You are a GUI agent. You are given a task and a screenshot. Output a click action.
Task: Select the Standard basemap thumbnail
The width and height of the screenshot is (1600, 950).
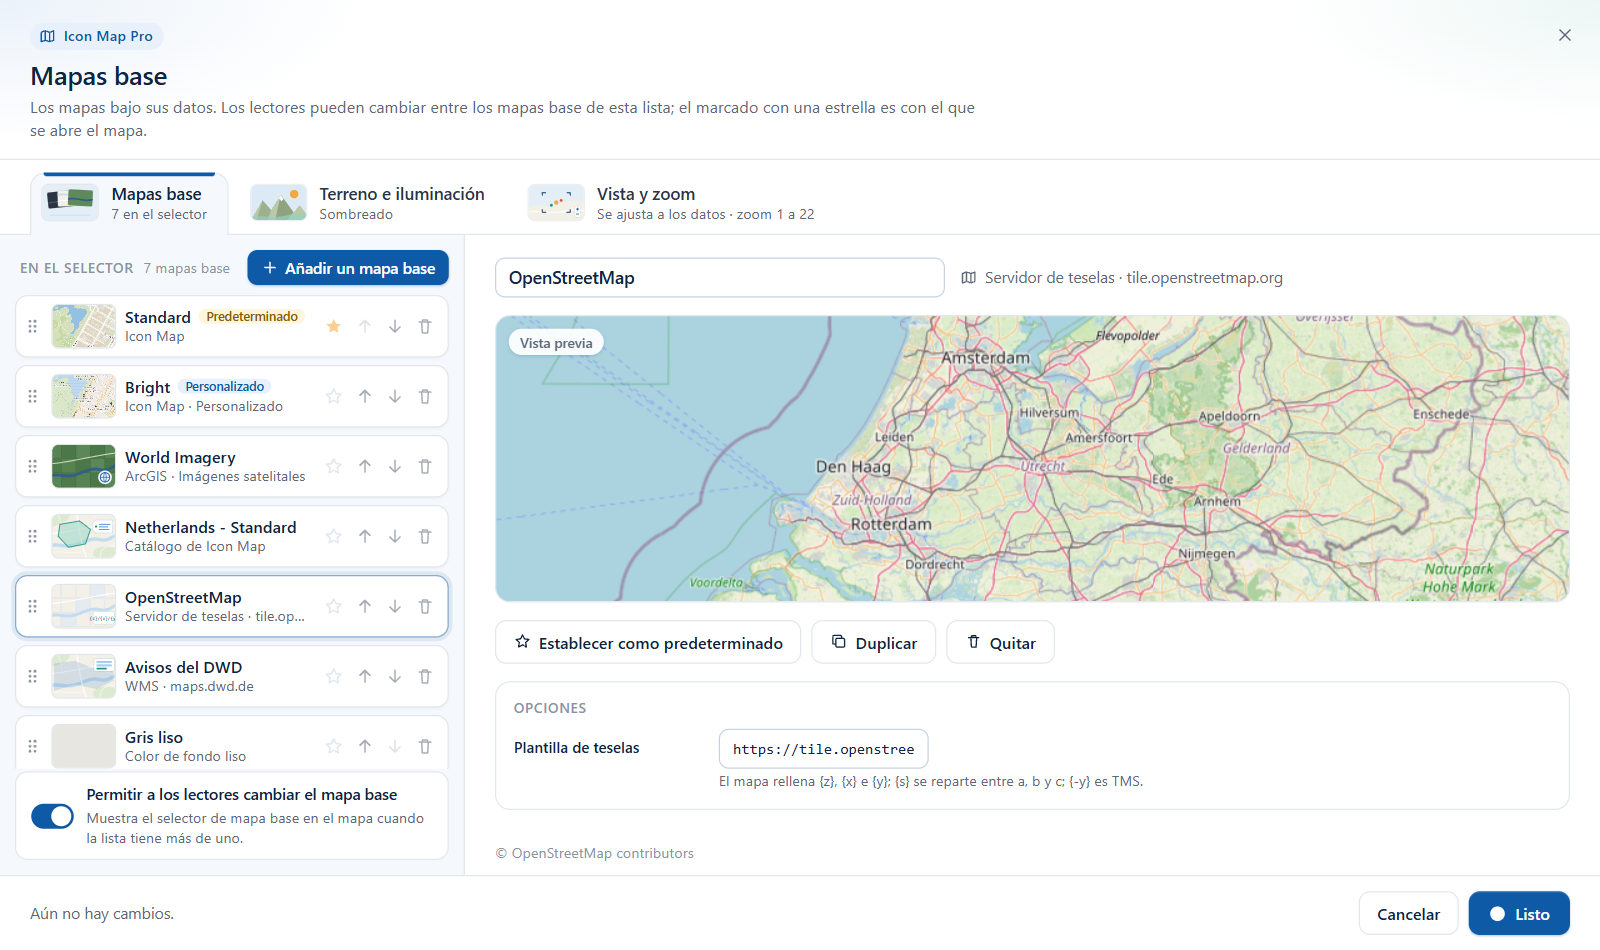(84, 326)
